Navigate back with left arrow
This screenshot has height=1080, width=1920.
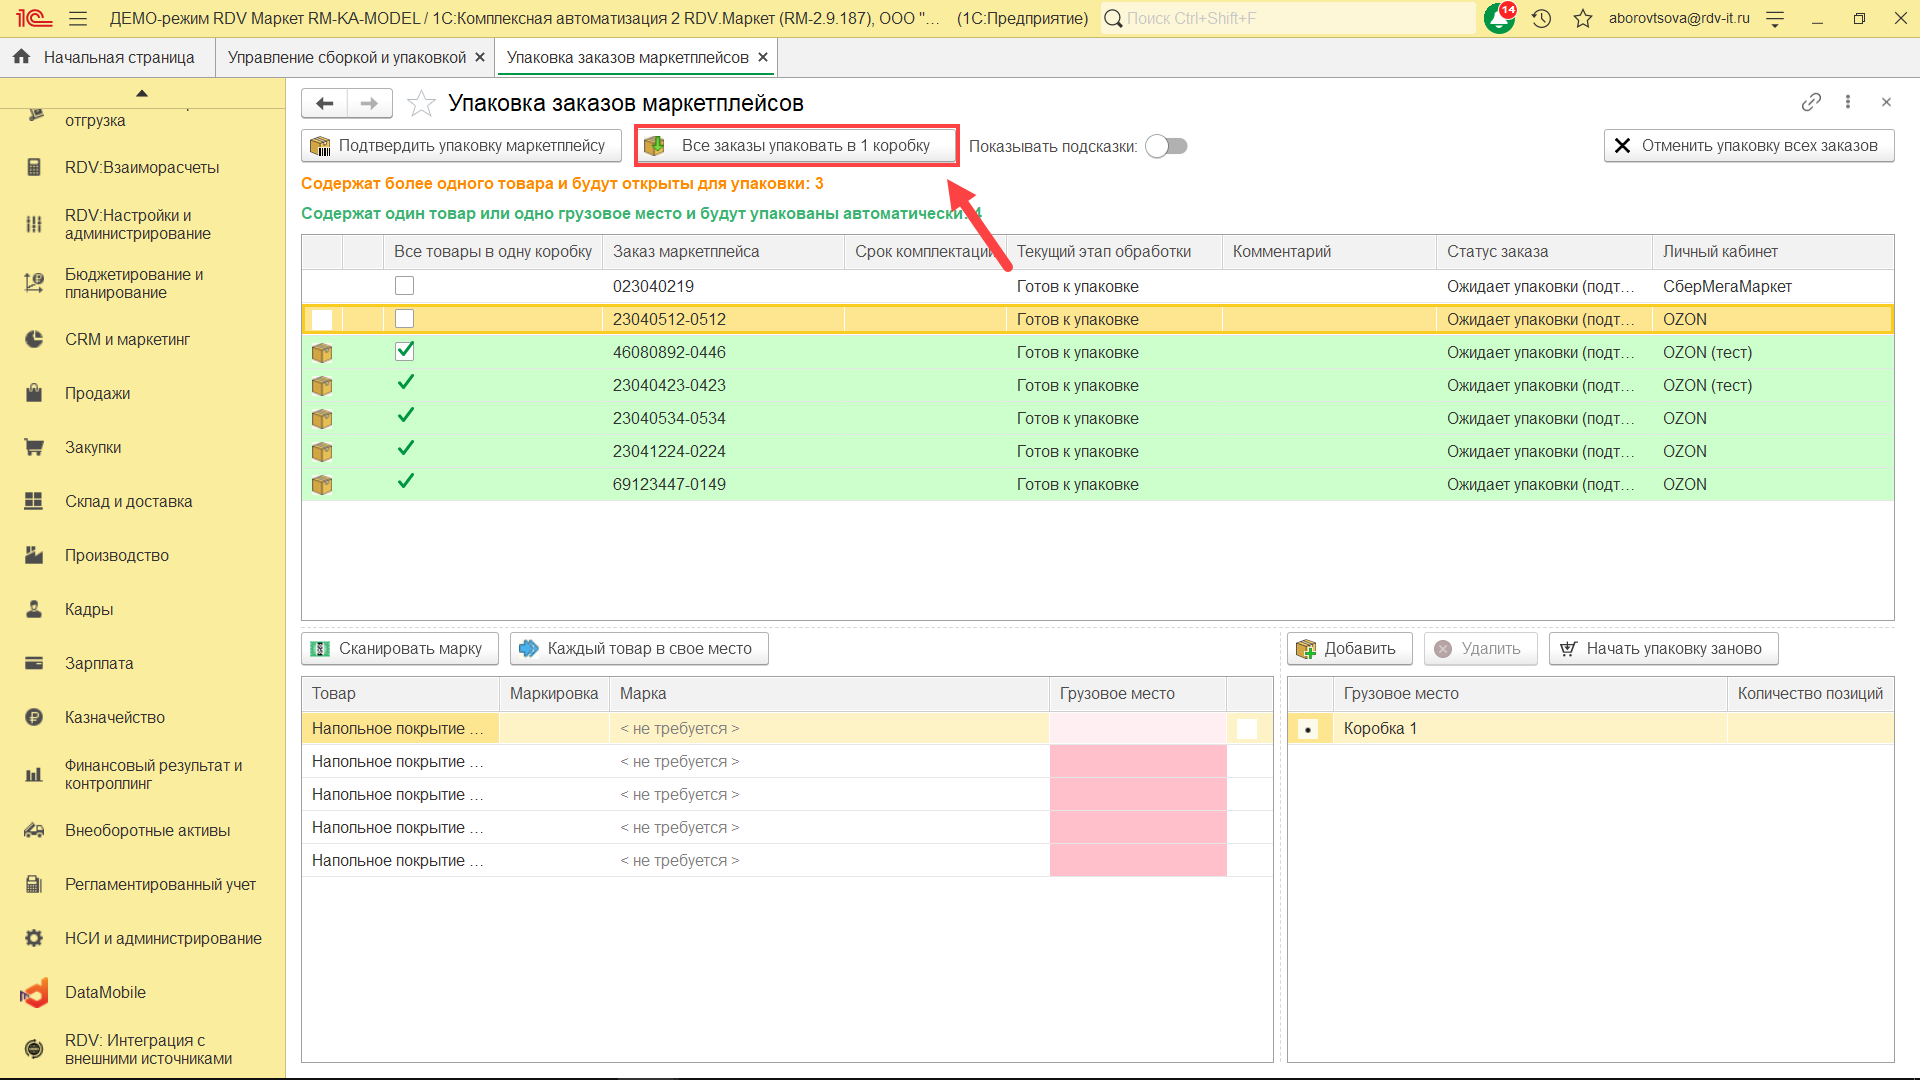pos(324,103)
